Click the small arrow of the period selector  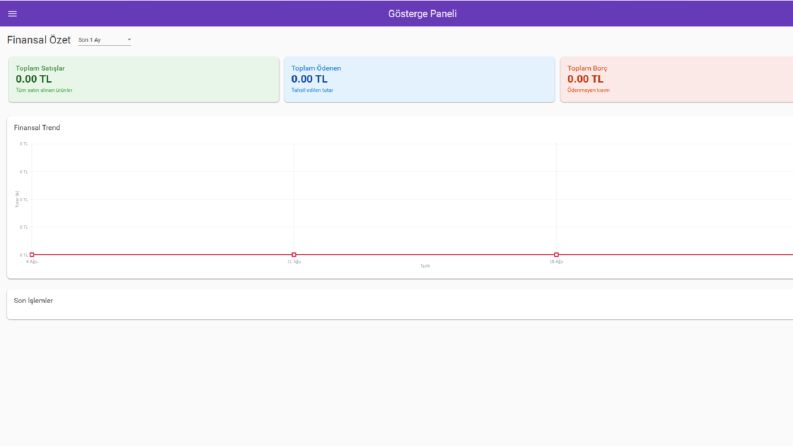click(x=129, y=39)
